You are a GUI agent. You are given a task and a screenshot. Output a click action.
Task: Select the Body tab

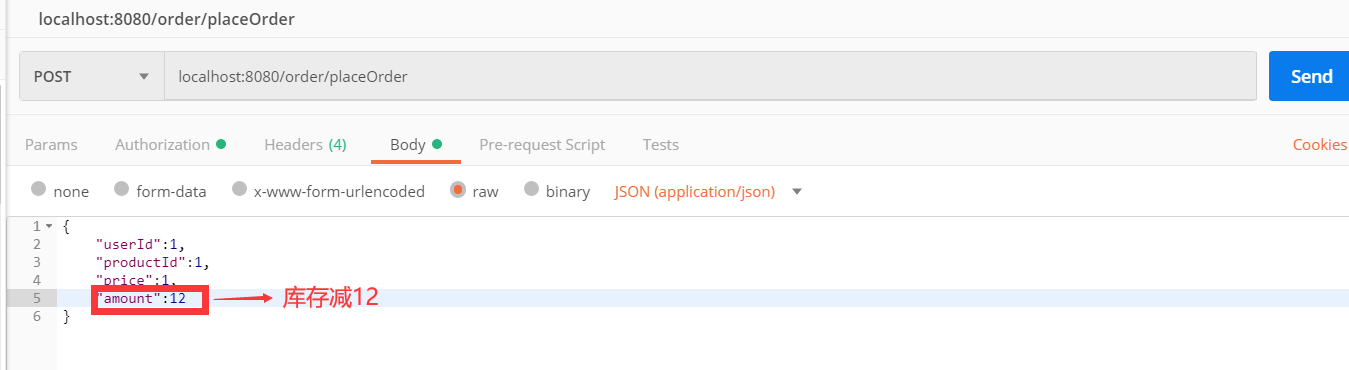coord(416,144)
